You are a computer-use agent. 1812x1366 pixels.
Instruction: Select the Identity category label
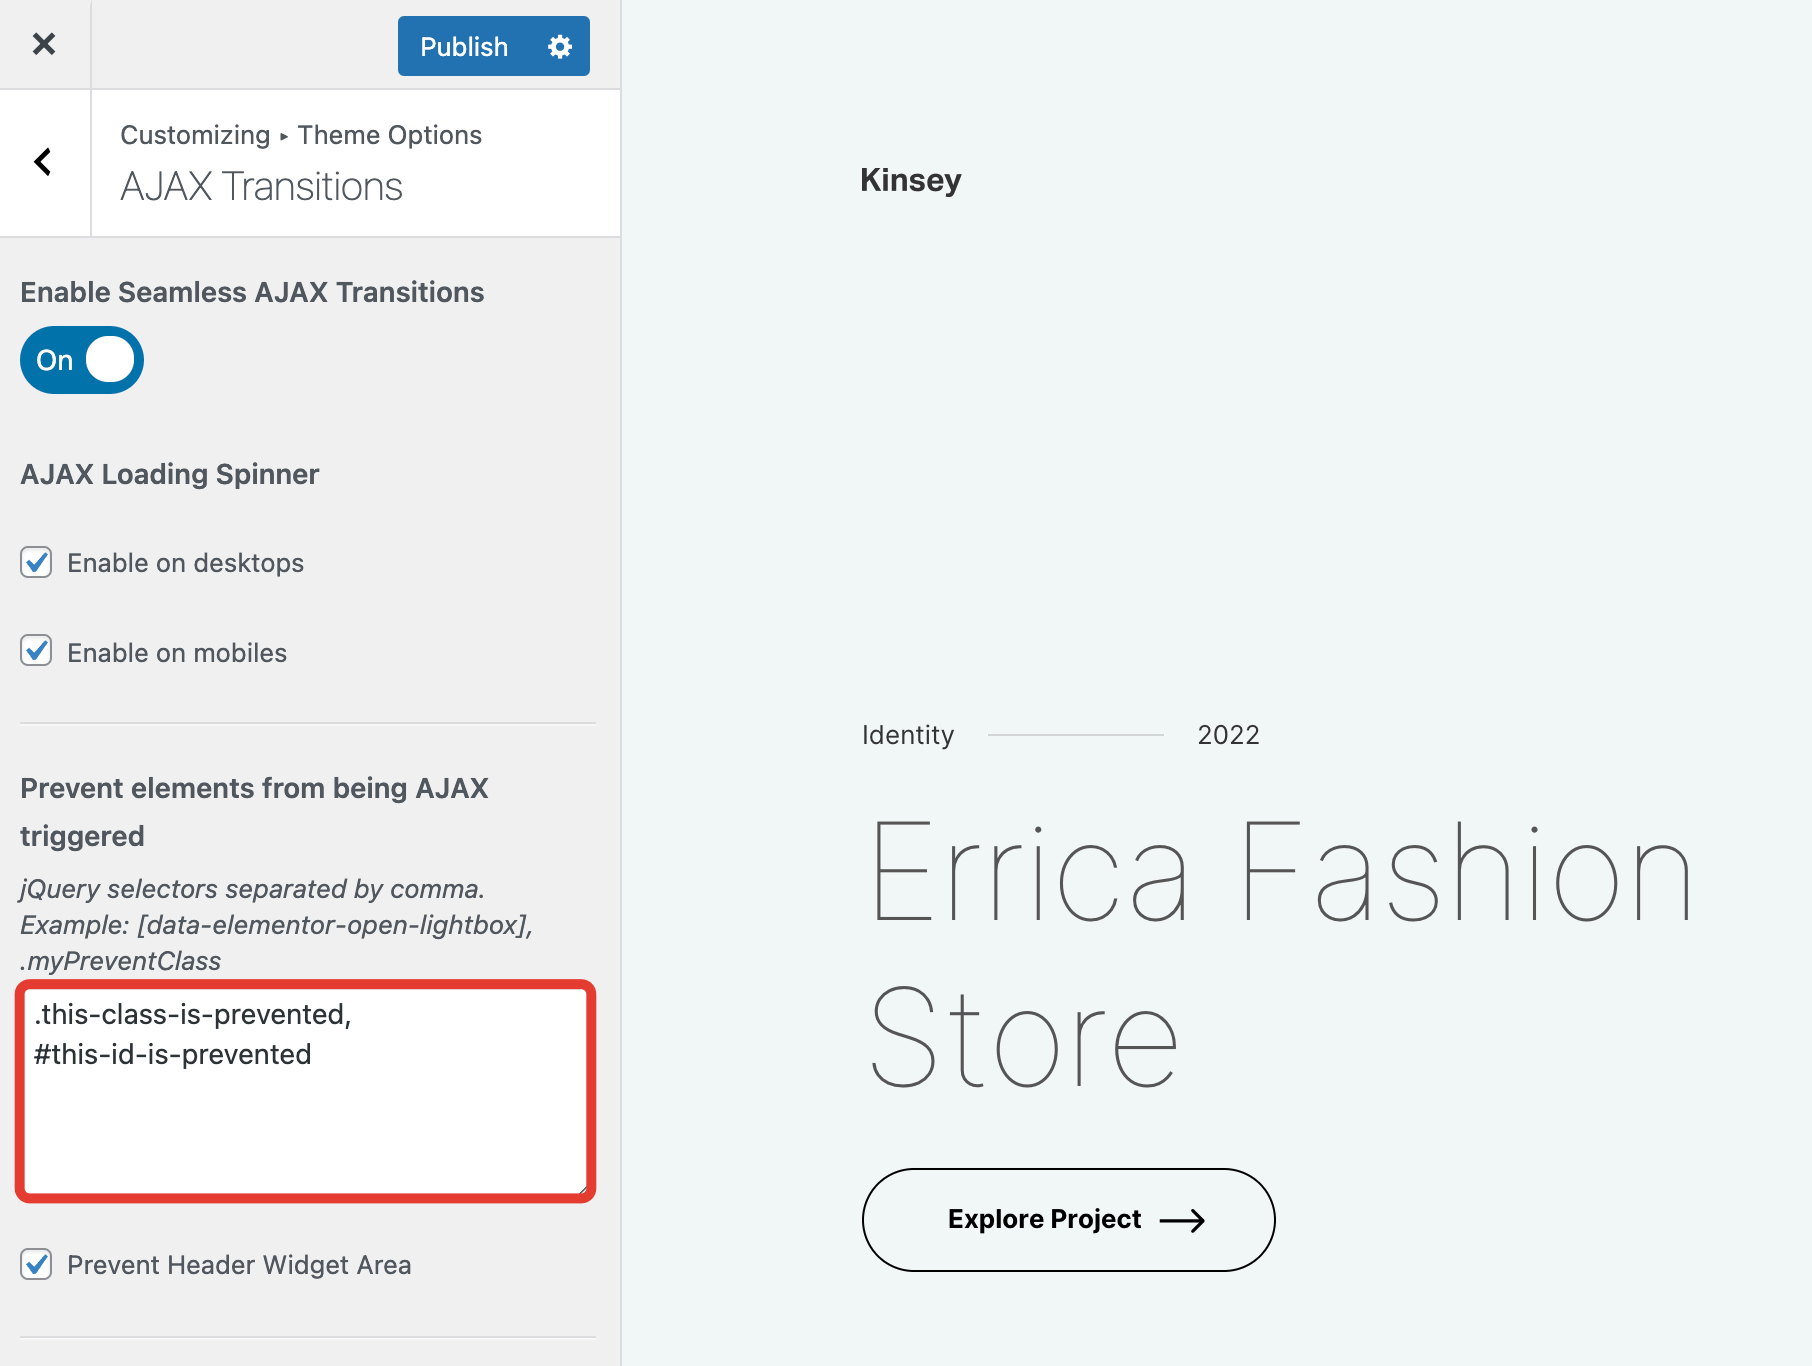click(x=908, y=735)
